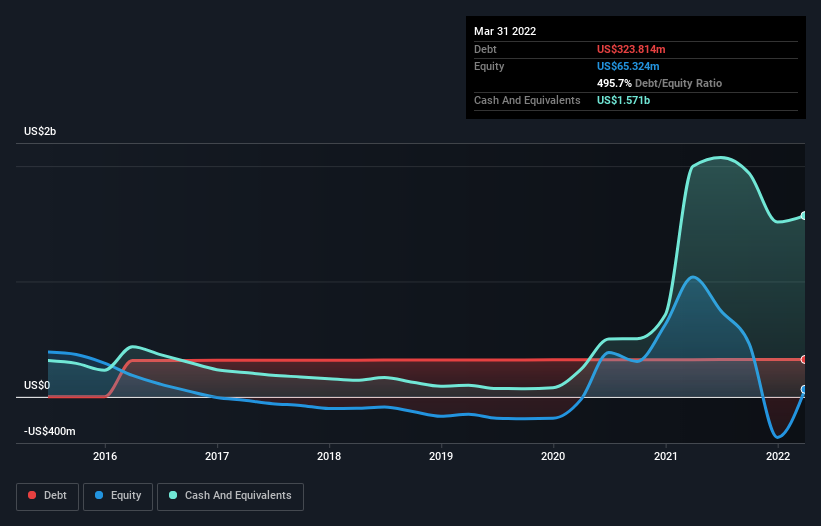
Task: Click the 495.7% Debt/Equity Ratio text
Action: (x=659, y=83)
